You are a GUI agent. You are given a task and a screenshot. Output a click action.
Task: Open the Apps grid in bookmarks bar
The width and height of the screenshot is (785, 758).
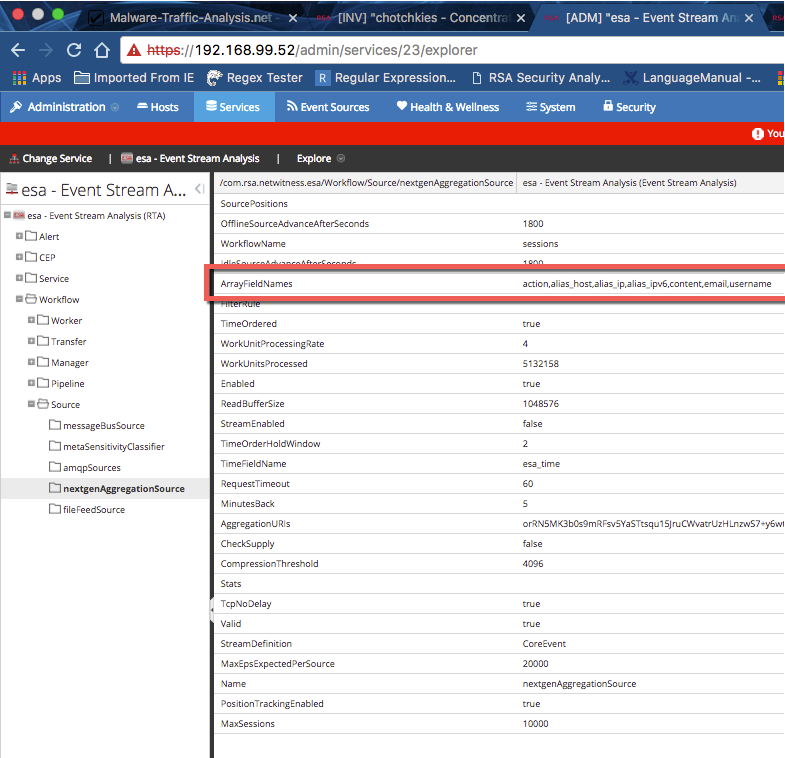tap(35, 77)
